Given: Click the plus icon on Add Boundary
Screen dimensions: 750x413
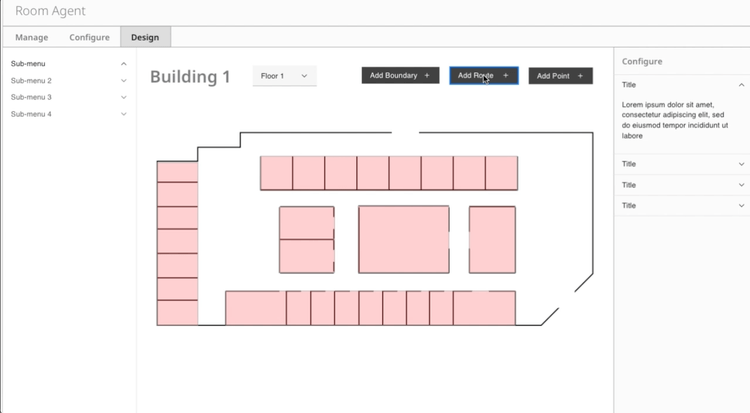Looking at the screenshot, I should 427,76.
